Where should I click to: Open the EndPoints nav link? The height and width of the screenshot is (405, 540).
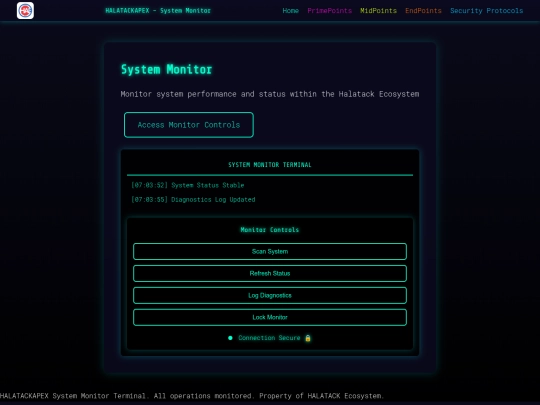point(423,11)
